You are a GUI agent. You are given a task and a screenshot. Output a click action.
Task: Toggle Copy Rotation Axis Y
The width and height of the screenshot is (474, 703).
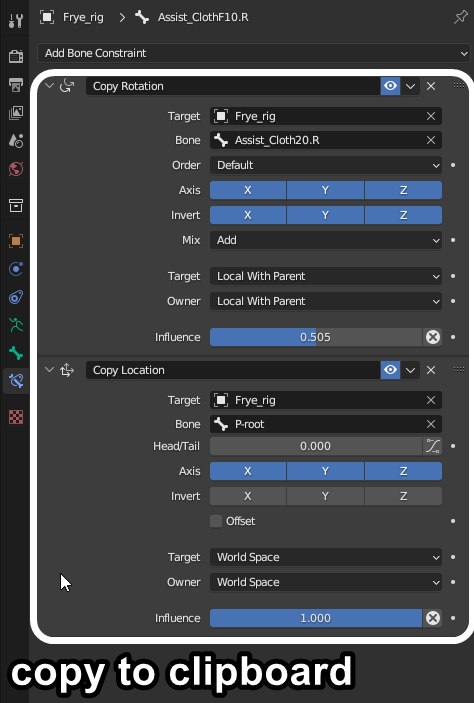click(x=325, y=190)
